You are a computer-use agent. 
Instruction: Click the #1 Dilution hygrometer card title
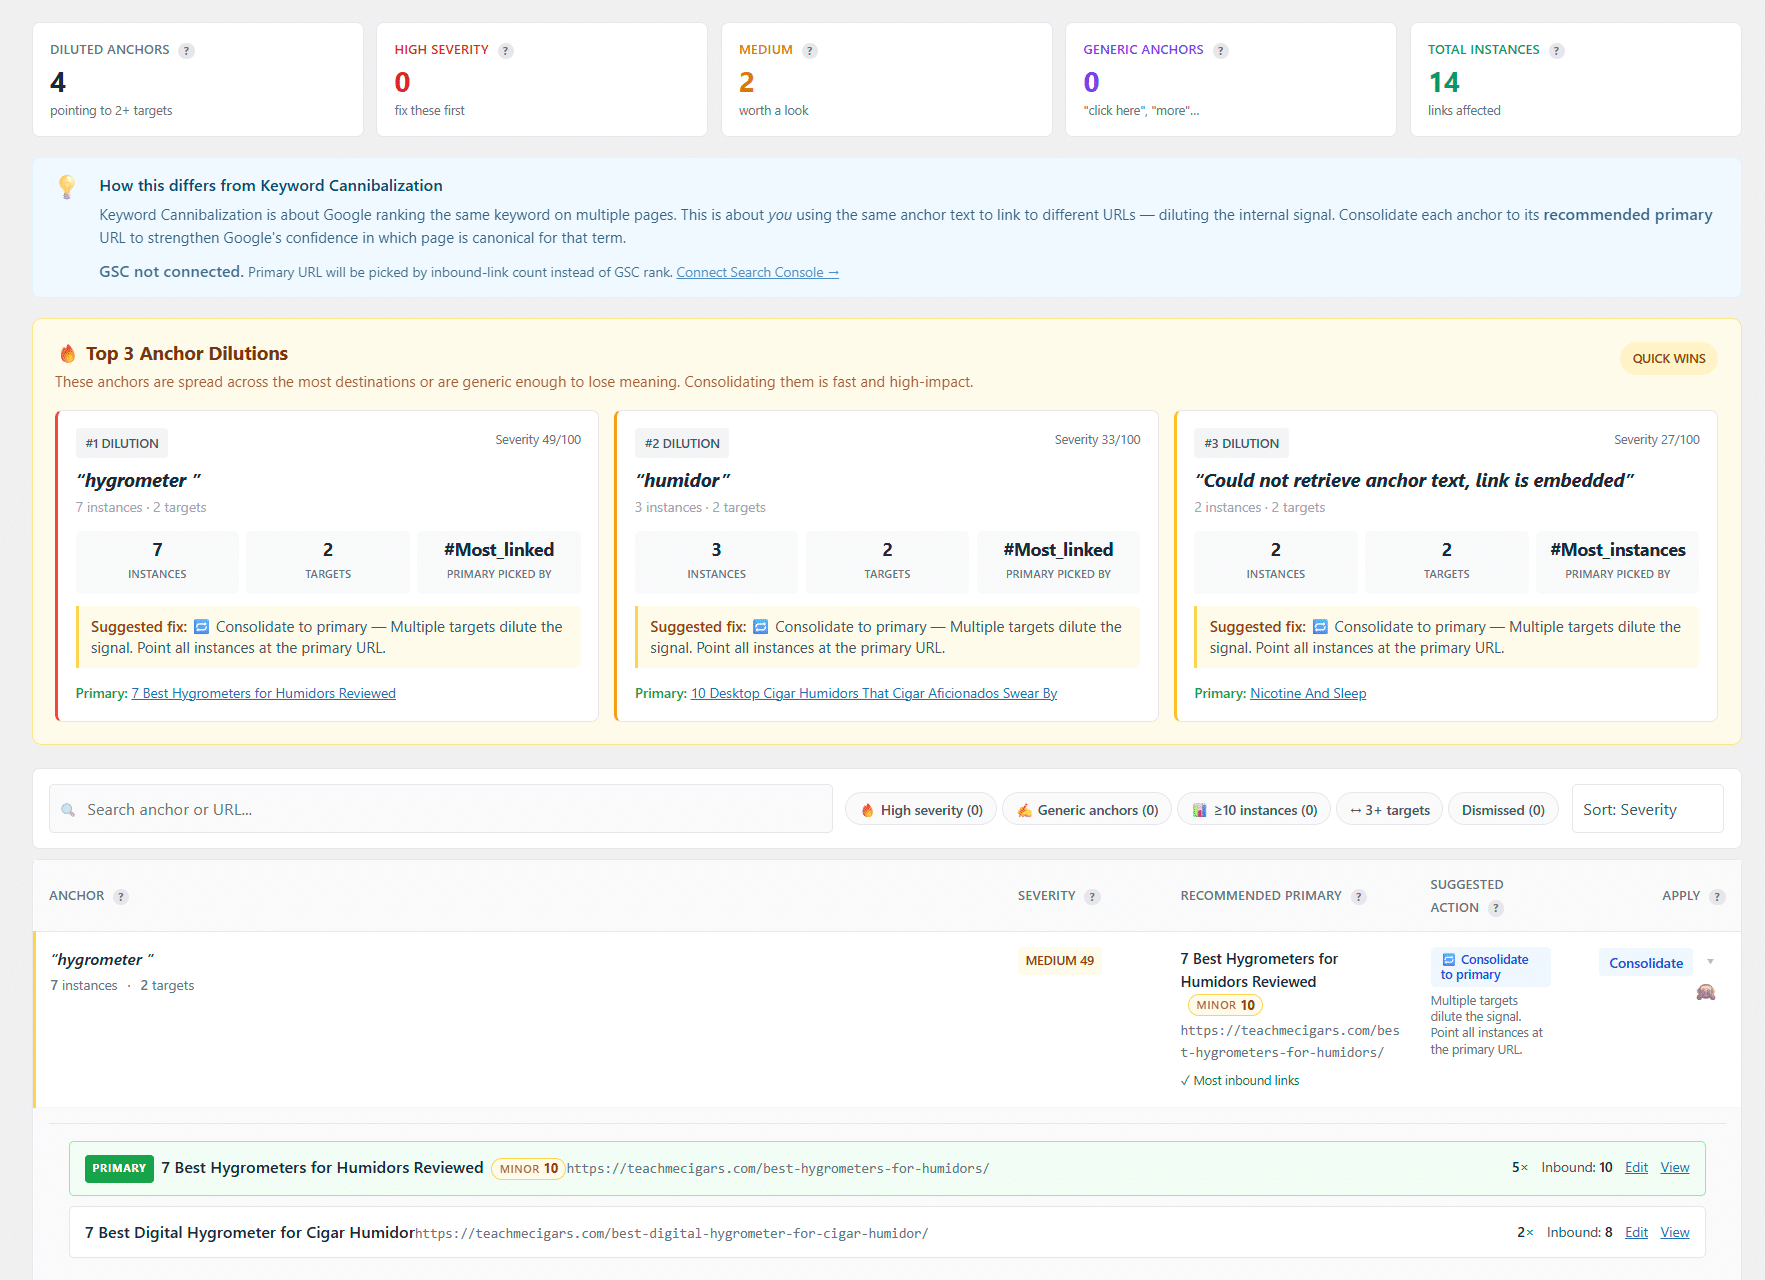point(138,481)
